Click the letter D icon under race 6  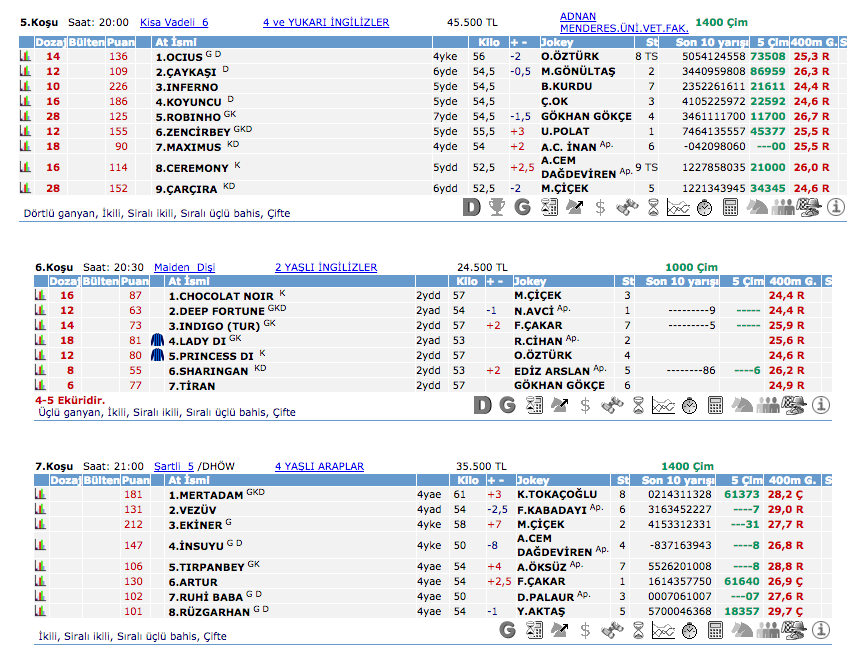click(483, 405)
